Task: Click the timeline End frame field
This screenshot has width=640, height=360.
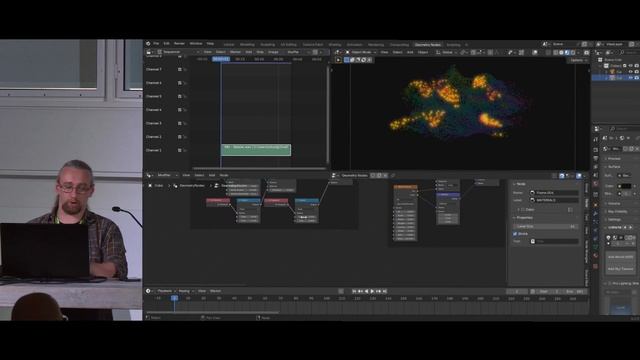Action: coord(574,291)
